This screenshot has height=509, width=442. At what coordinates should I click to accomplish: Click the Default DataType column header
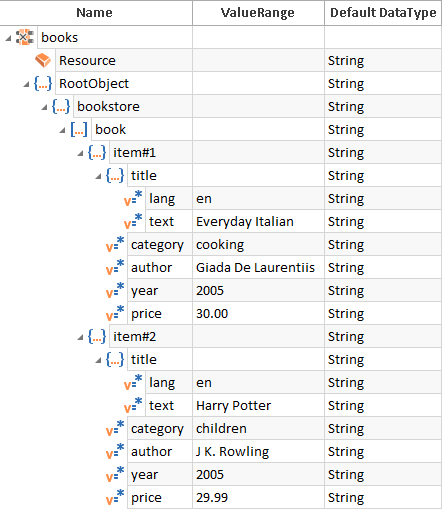click(383, 13)
